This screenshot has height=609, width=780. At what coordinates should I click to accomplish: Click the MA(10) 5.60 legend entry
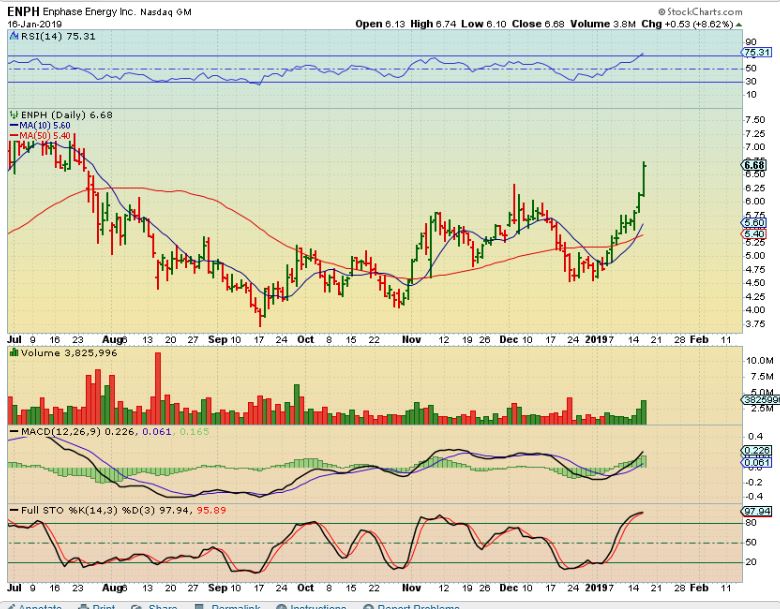tap(41, 126)
